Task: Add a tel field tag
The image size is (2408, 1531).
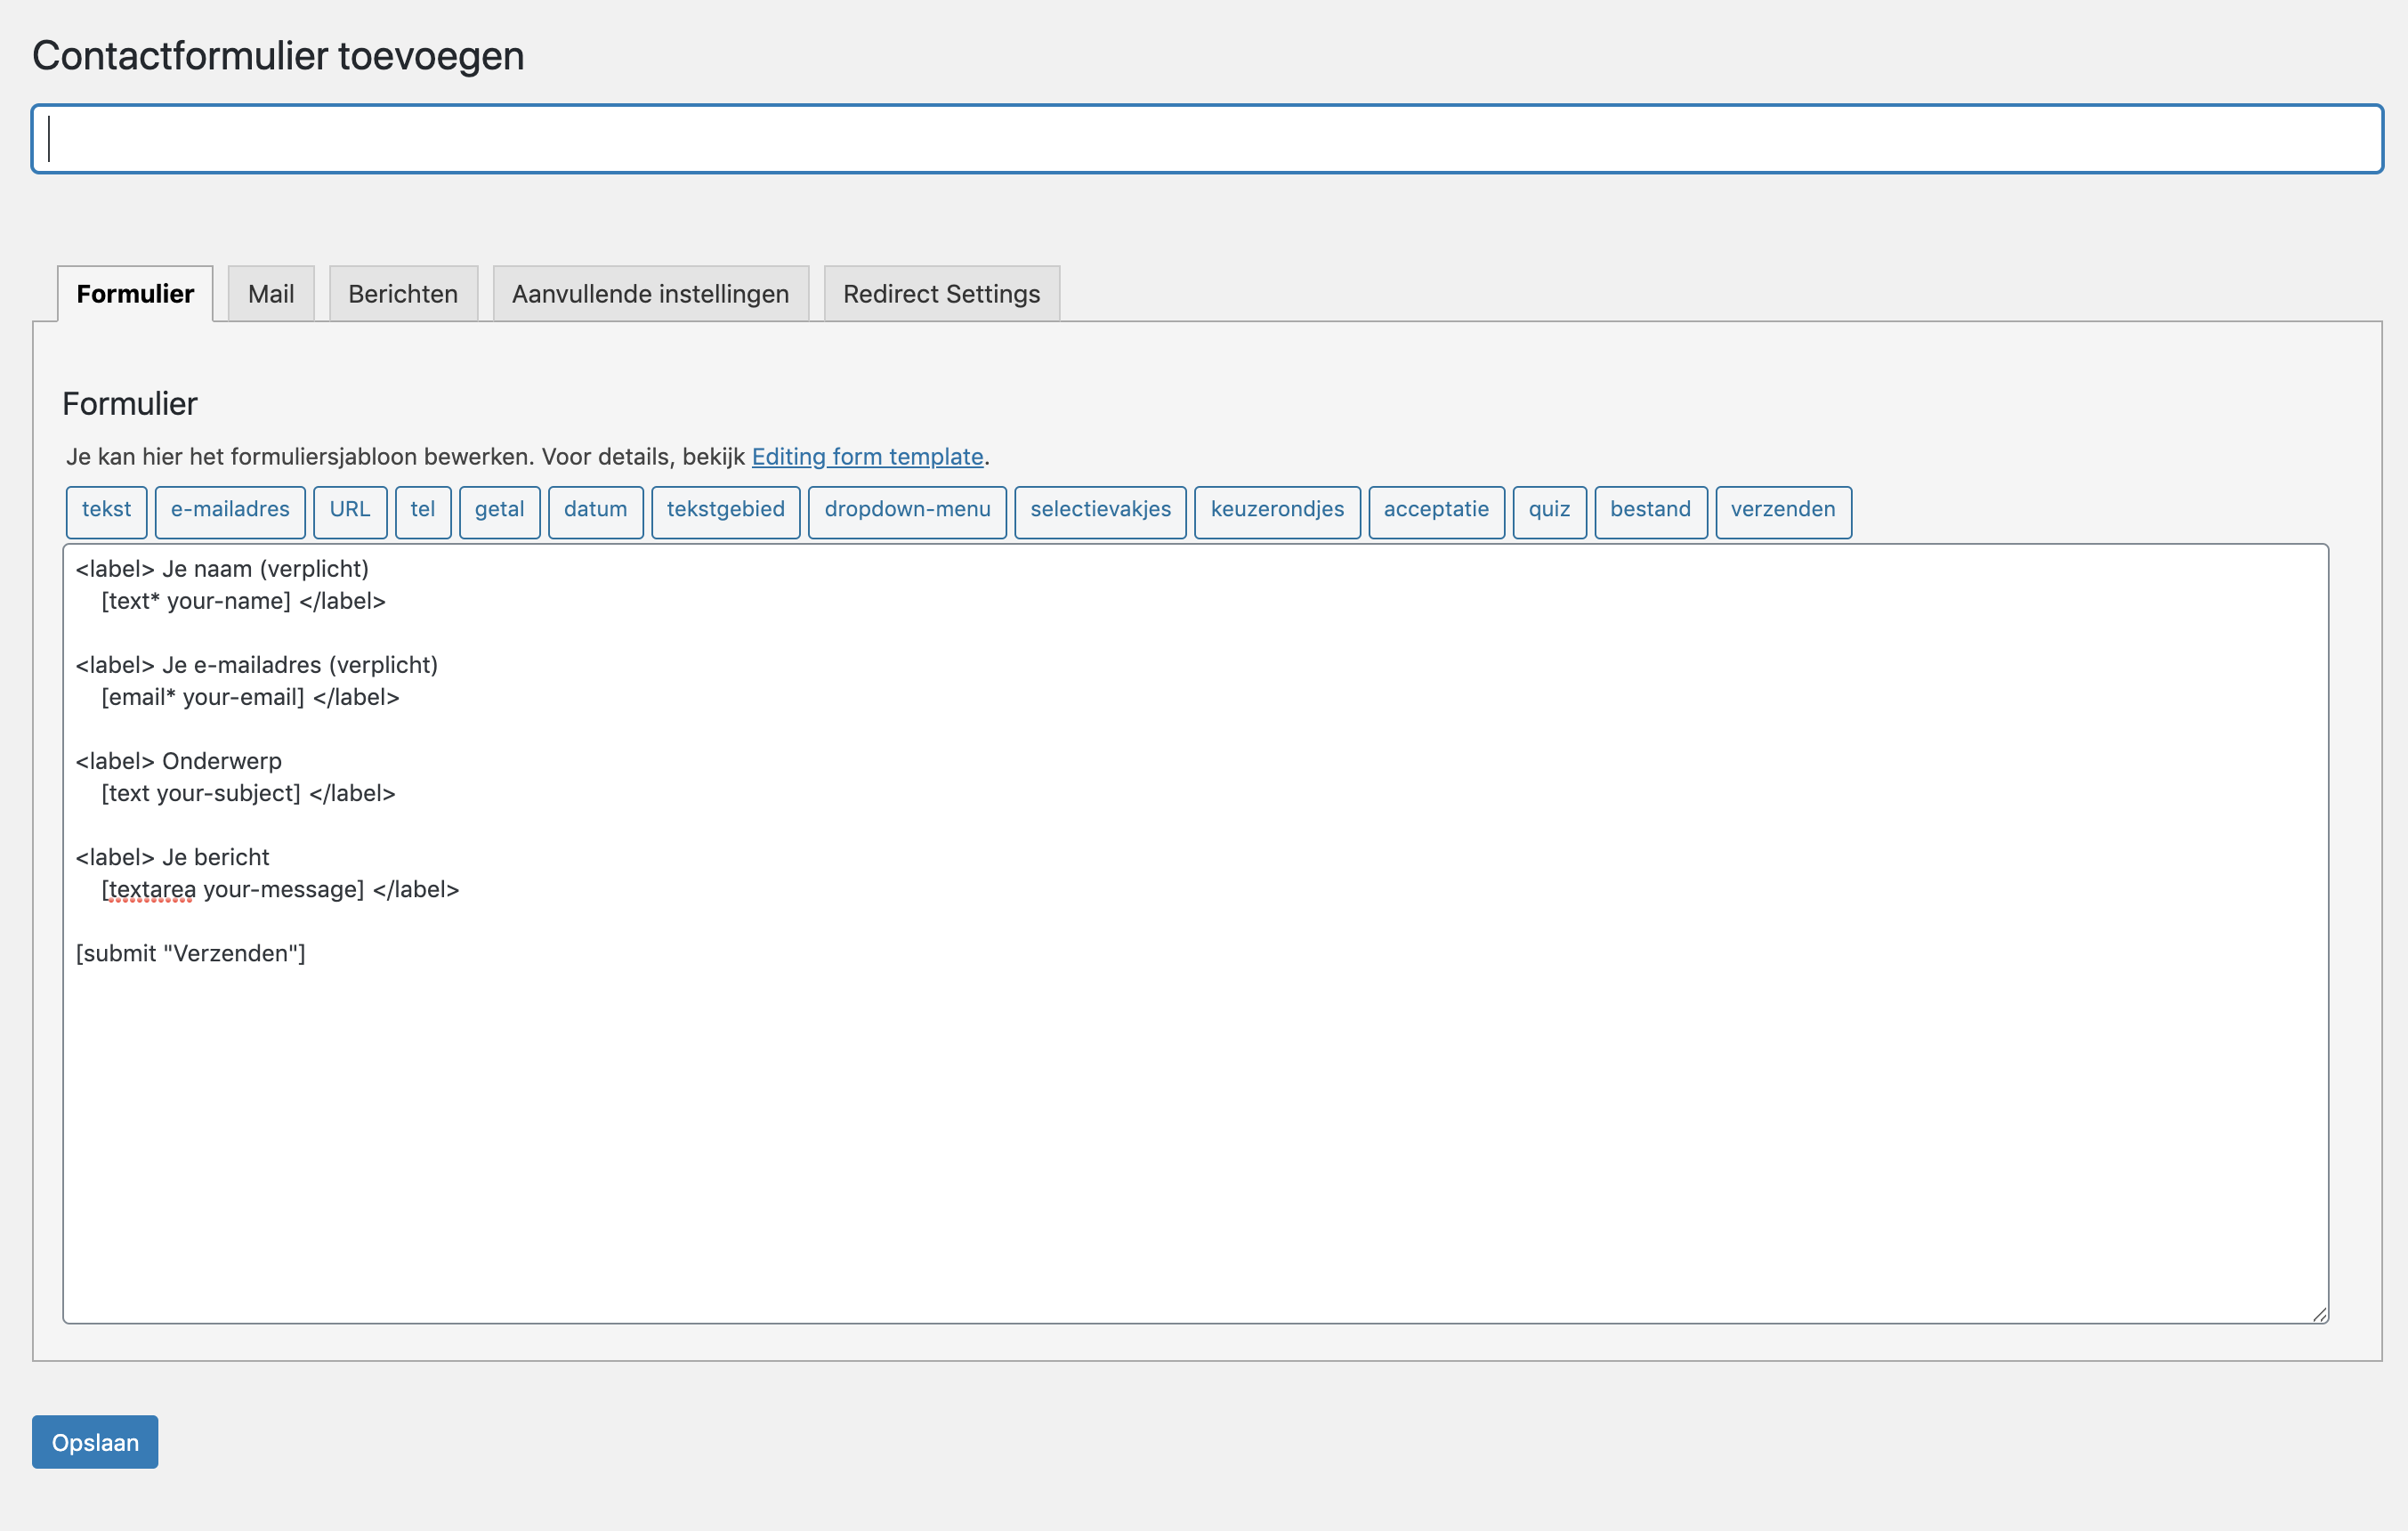Action: 423,510
